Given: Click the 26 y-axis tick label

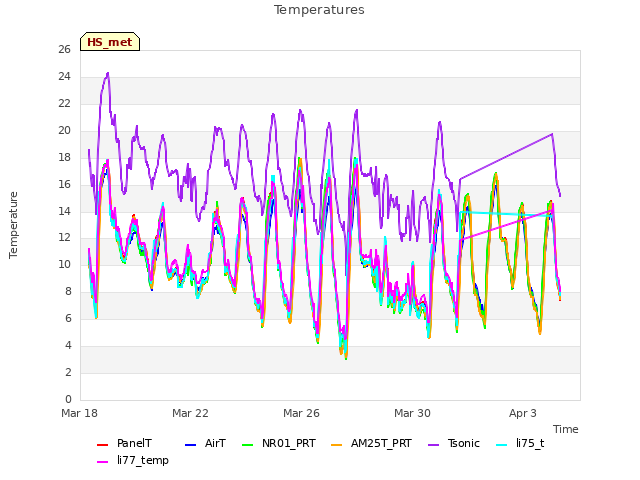Looking at the screenshot, I should (x=64, y=49).
